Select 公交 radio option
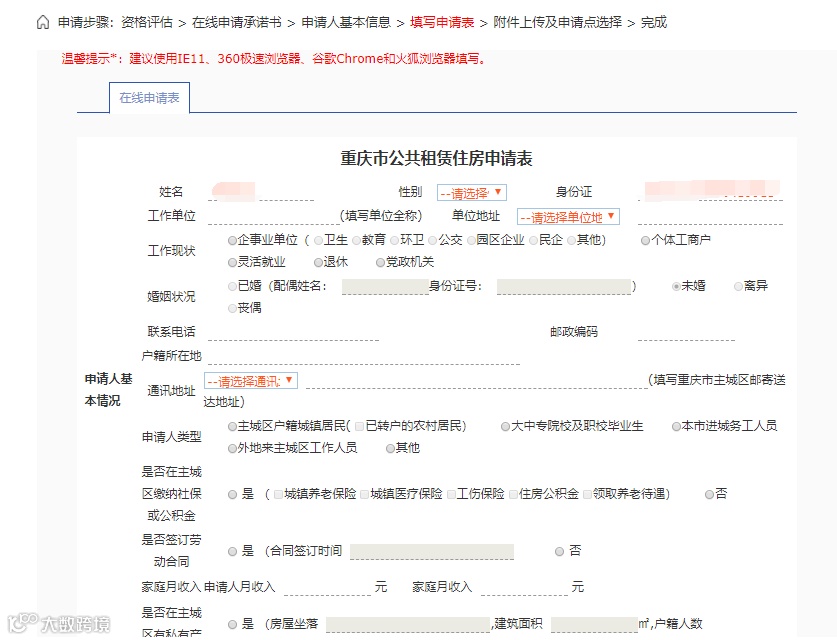This screenshot has height=640, width=837. point(432,241)
